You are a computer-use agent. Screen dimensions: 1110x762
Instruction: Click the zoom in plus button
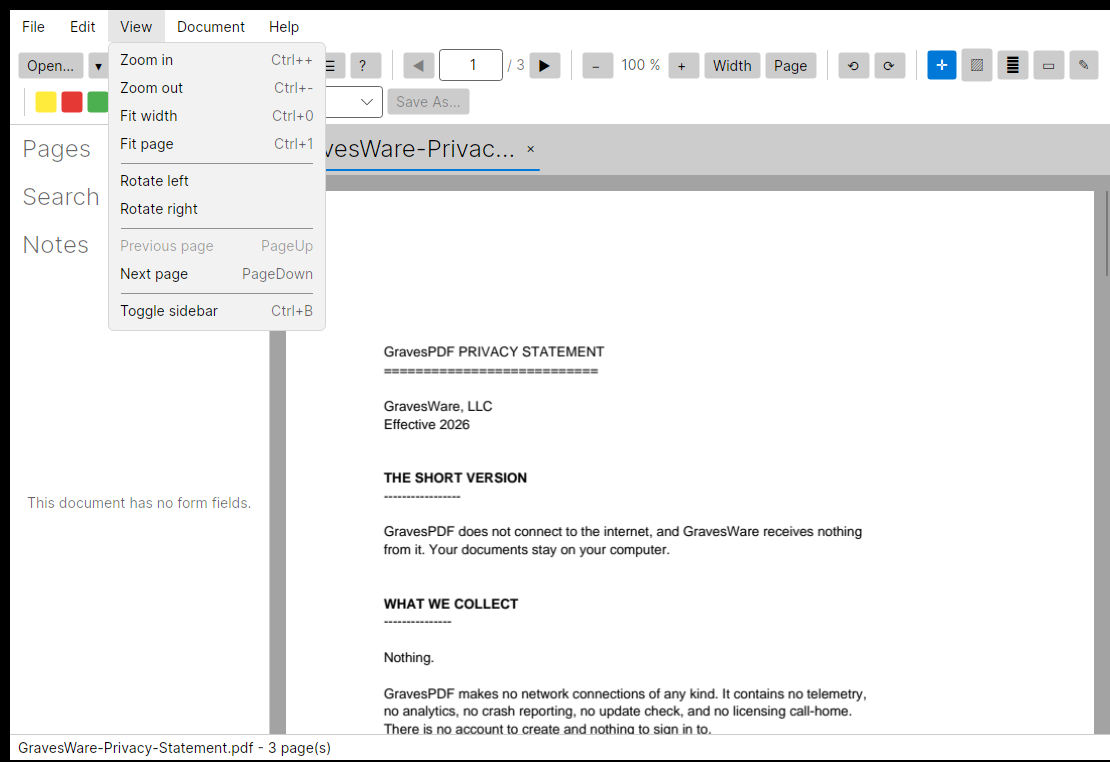click(x=682, y=66)
